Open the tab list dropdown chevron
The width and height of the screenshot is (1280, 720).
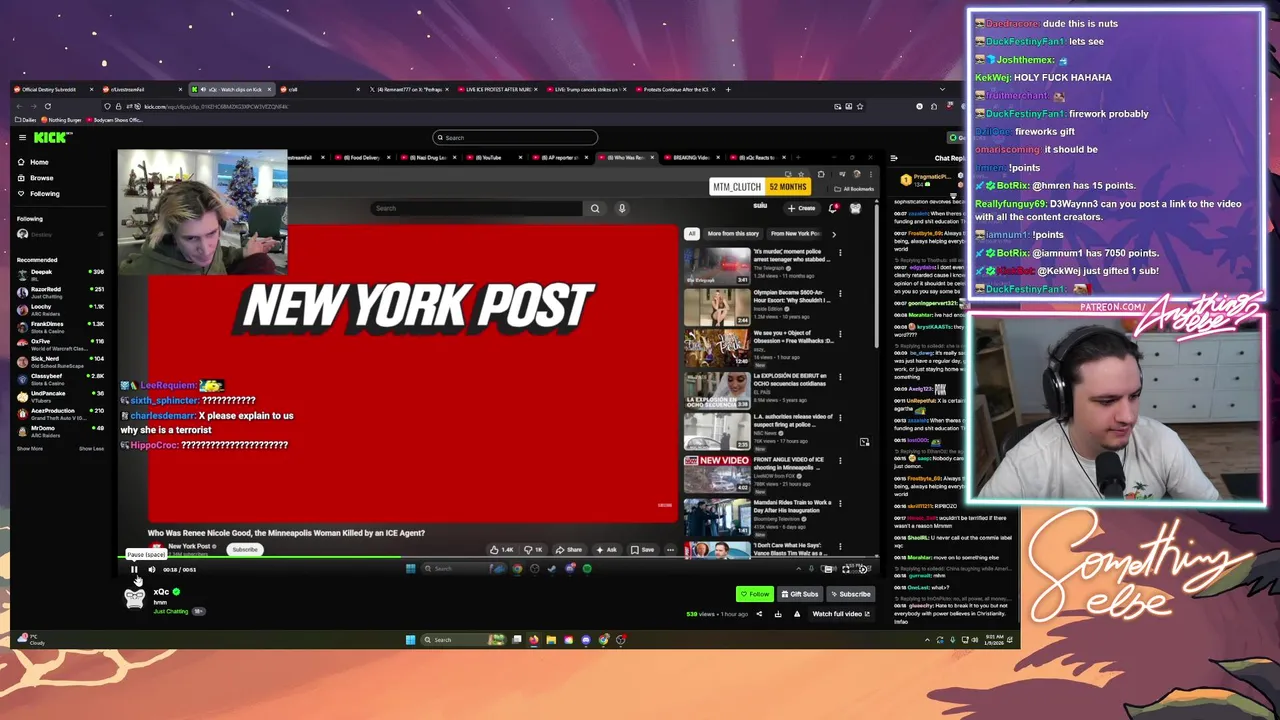click(942, 89)
